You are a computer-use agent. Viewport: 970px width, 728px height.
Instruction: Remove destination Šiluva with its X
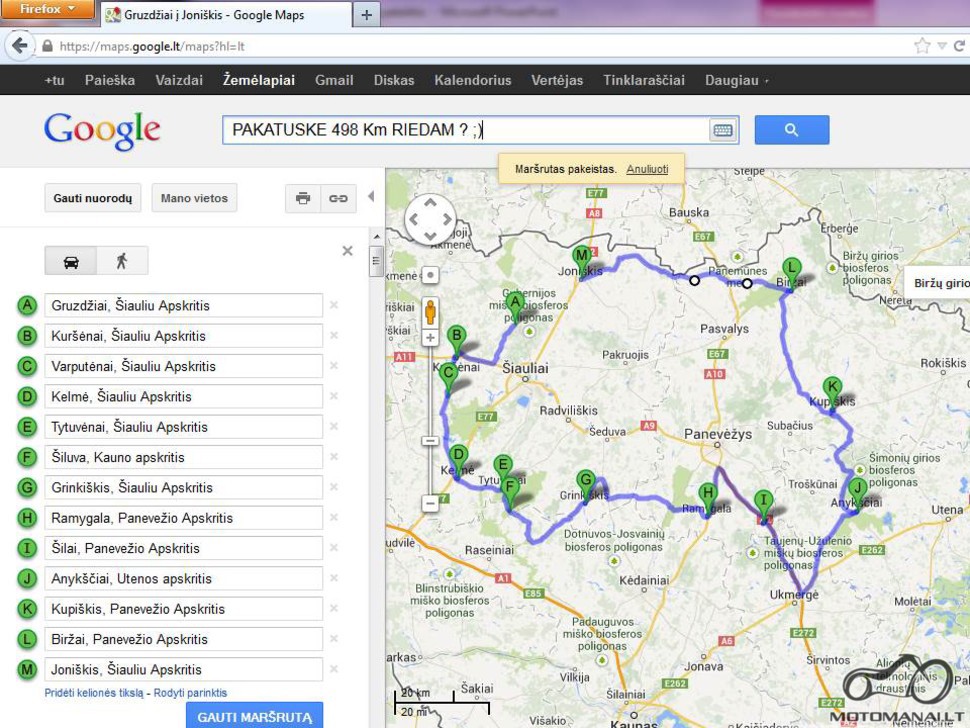coord(334,456)
